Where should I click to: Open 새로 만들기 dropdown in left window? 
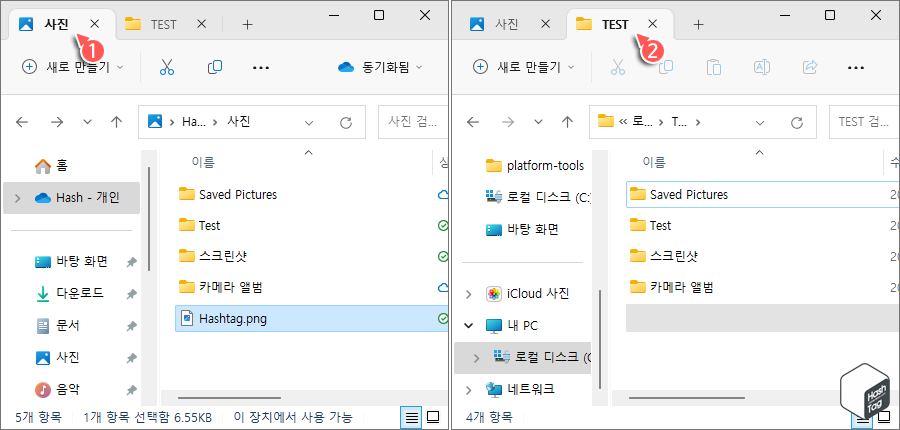coord(73,67)
